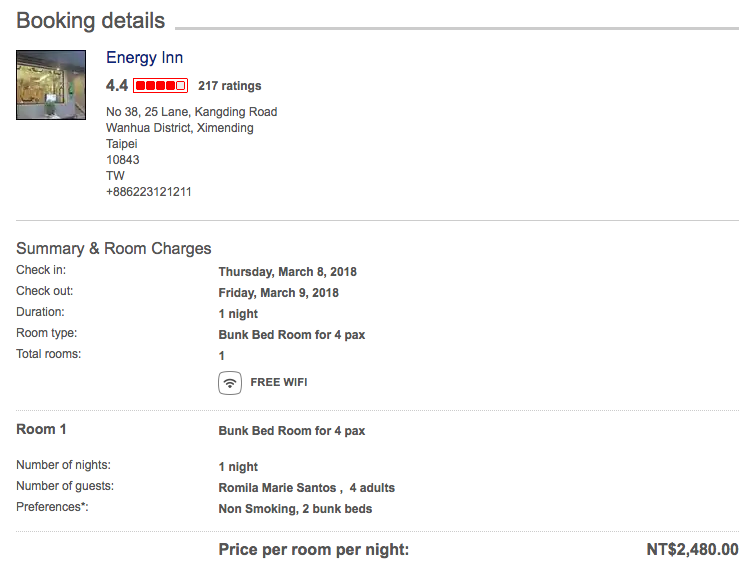Click the Summary & Room Charges heading
This screenshot has width=751, height=582.
[114, 249]
